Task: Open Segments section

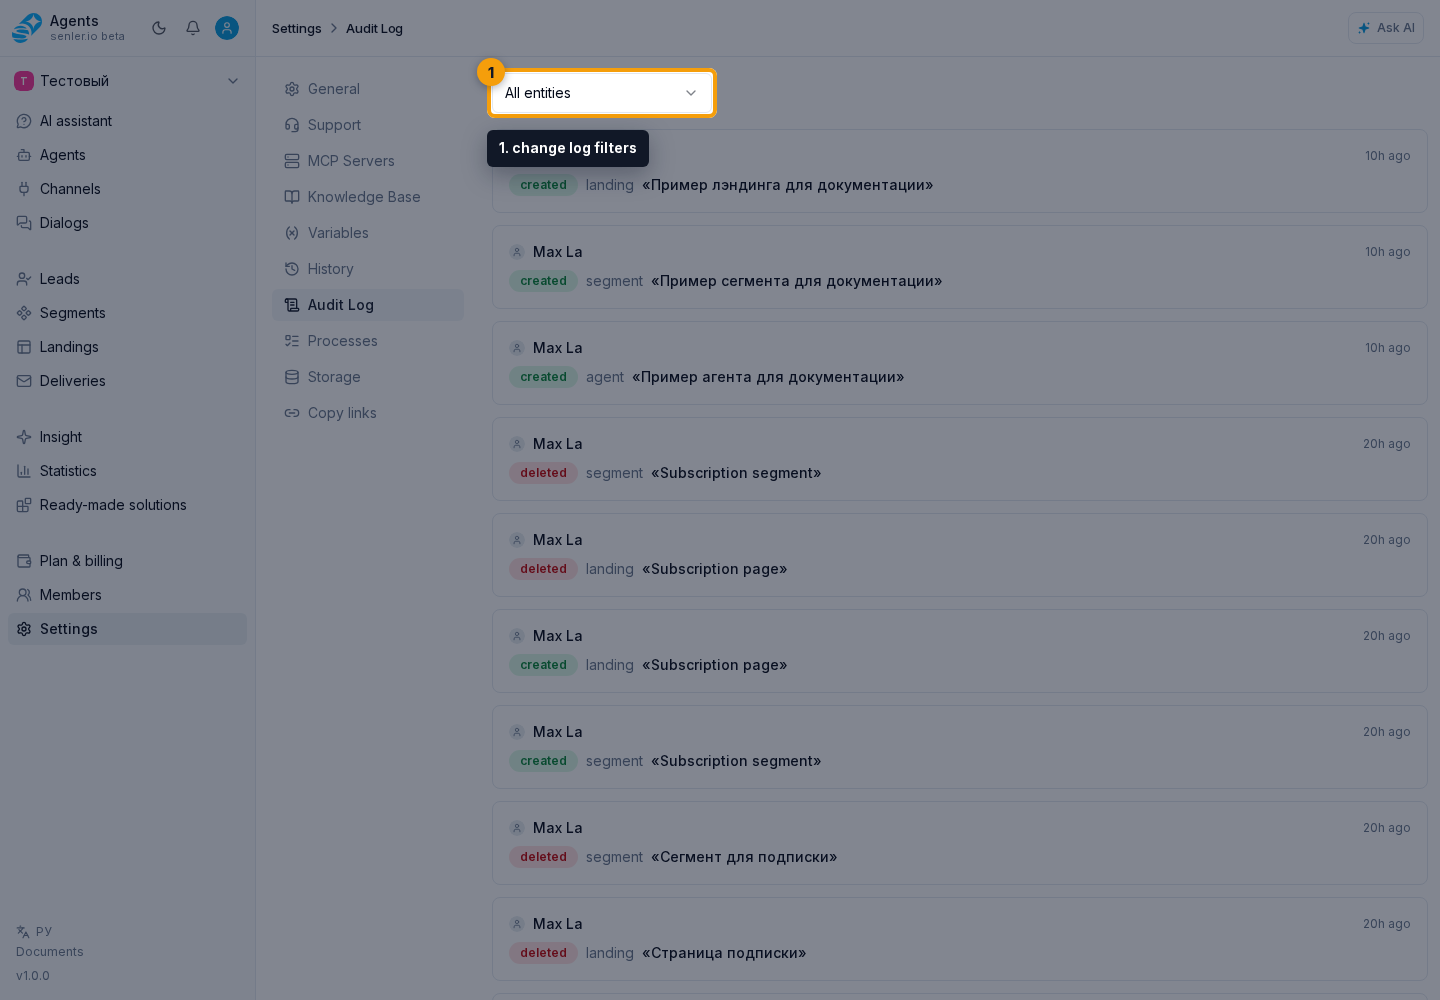Action: tap(127, 313)
